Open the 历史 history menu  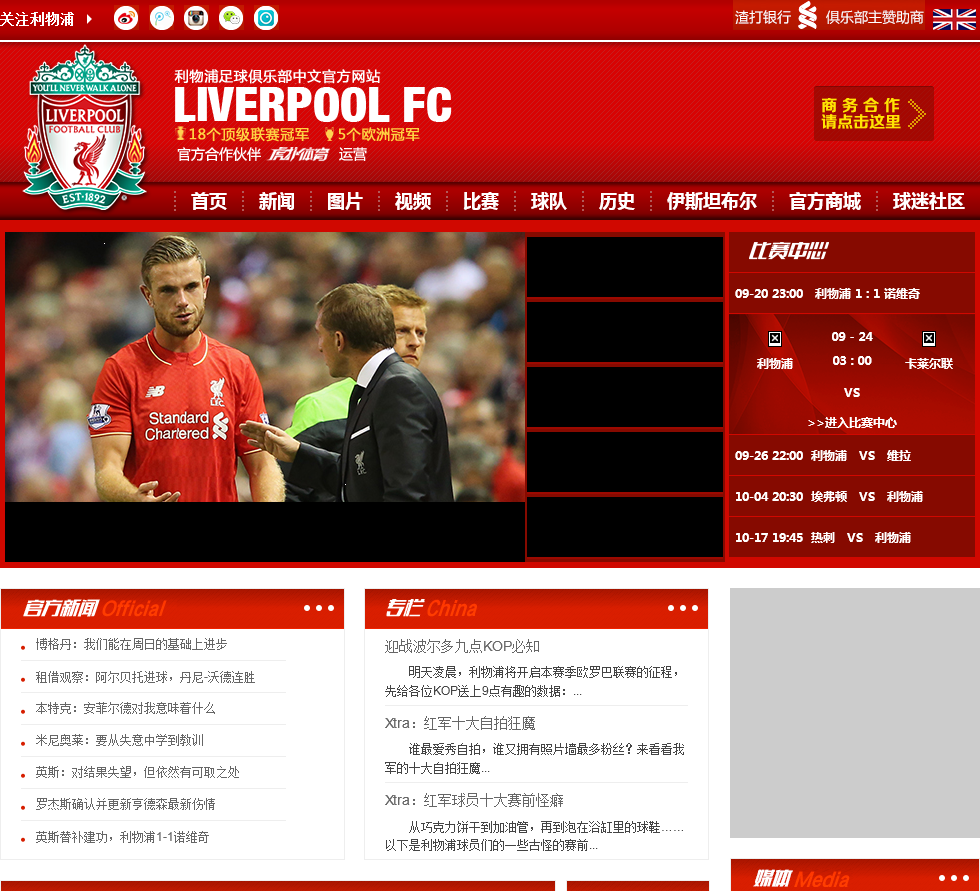(617, 201)
